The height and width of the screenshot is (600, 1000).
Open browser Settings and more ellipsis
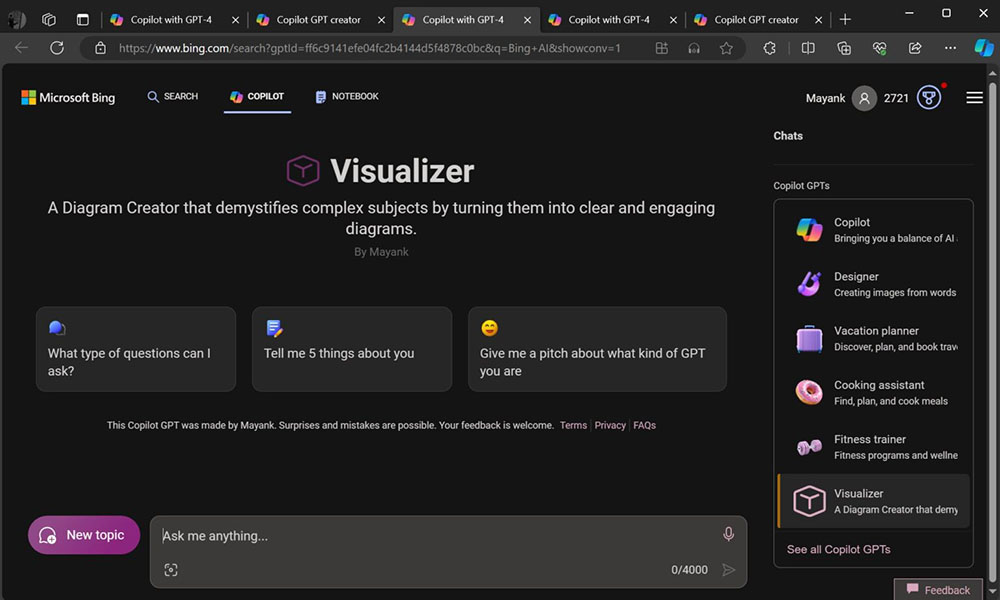pos(950,48)
